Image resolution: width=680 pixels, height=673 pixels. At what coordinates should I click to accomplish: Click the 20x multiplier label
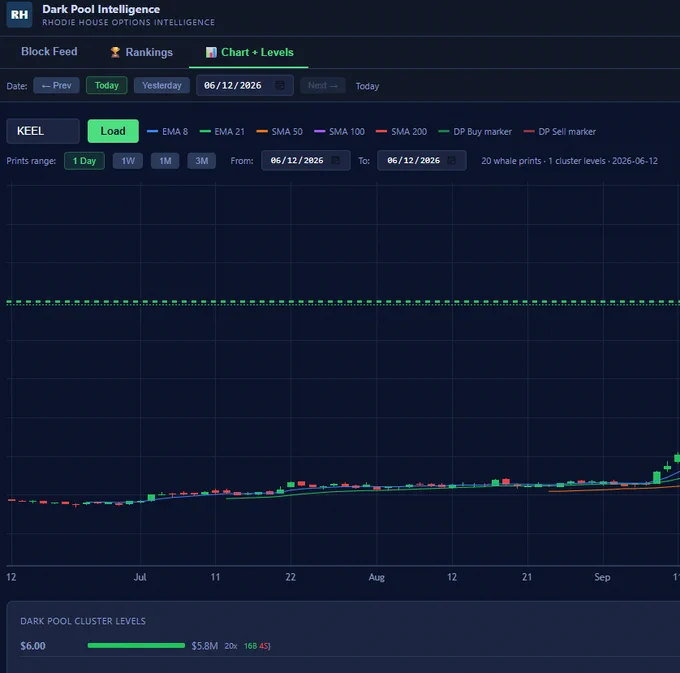point(231,646)
